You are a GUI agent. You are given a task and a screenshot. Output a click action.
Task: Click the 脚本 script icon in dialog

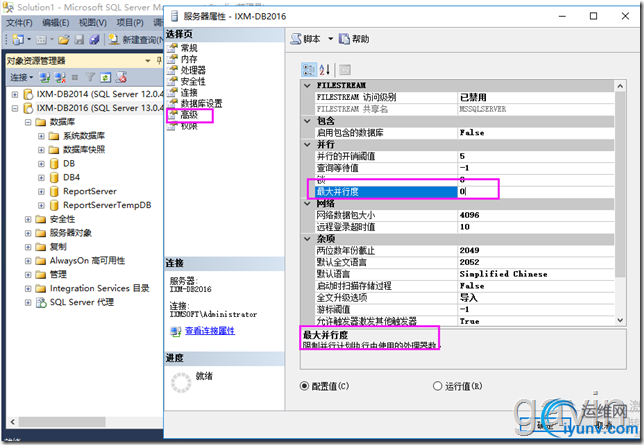tap(296, 39)
